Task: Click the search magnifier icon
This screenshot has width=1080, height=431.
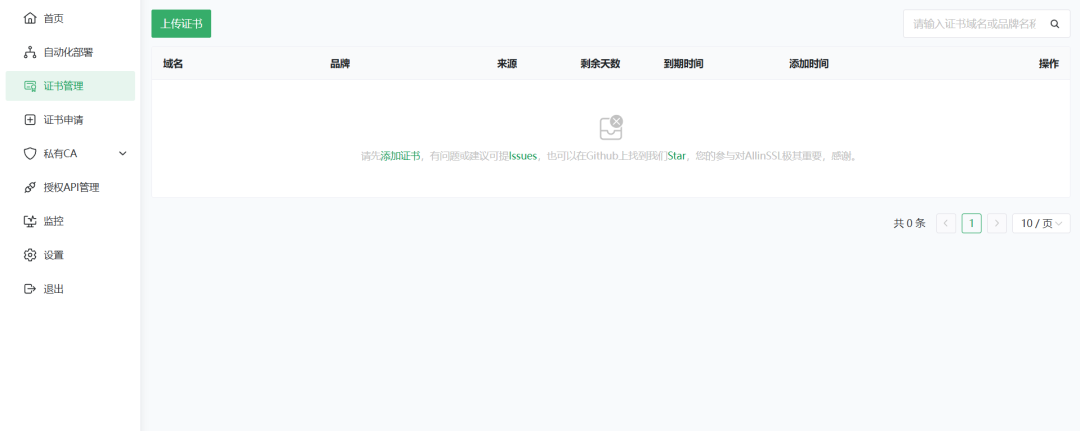Action: click(x=1055, y=24)
